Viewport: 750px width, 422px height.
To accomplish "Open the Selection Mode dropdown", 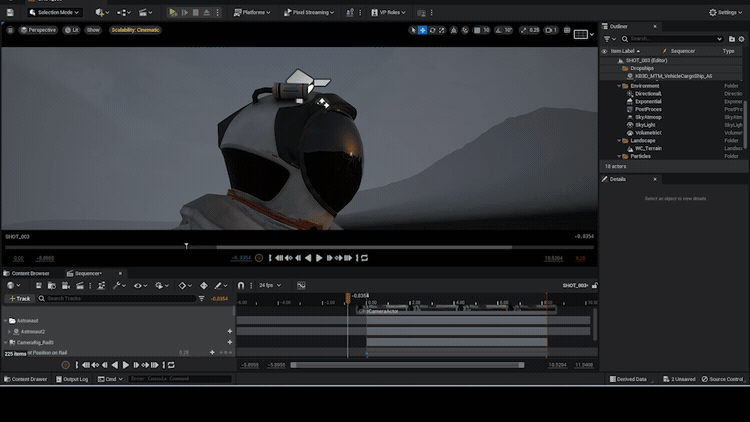I will 54,12.
